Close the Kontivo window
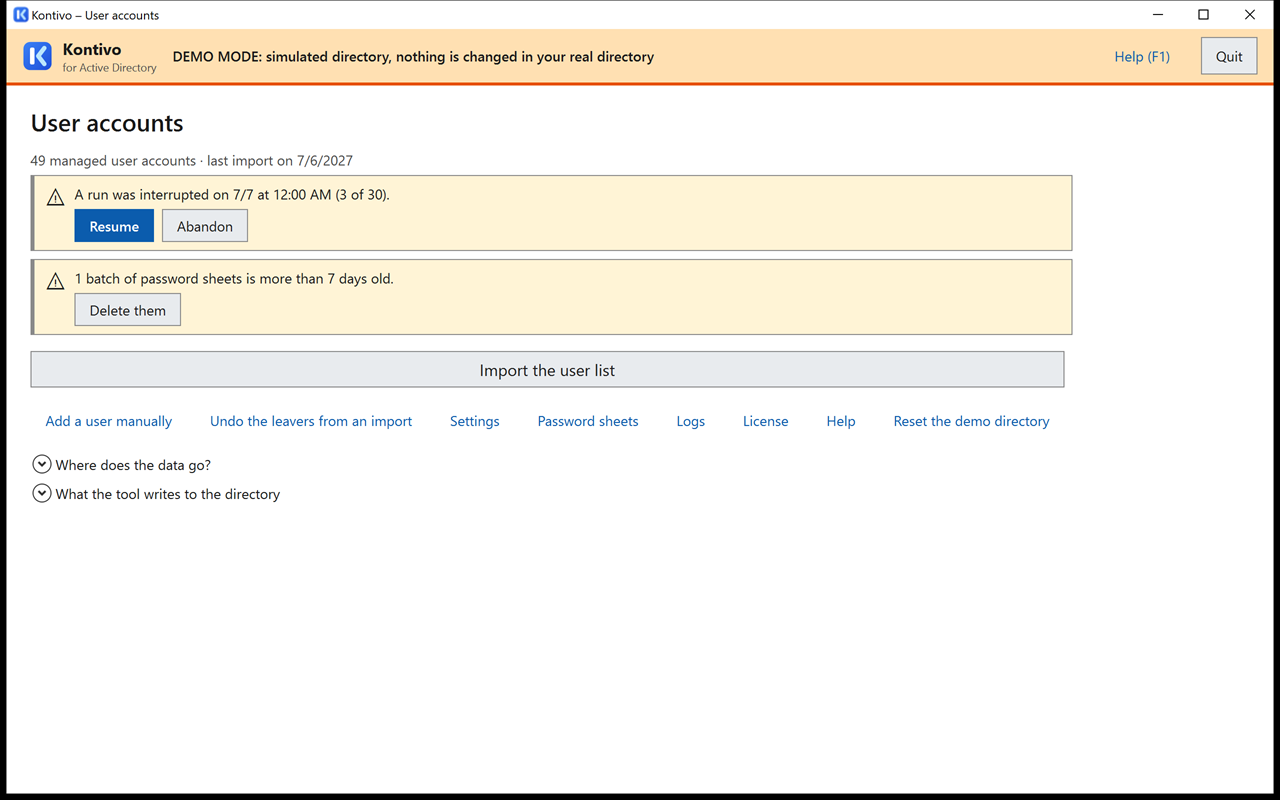This screenshot has width=1280, height=800. click(1250, 15)
